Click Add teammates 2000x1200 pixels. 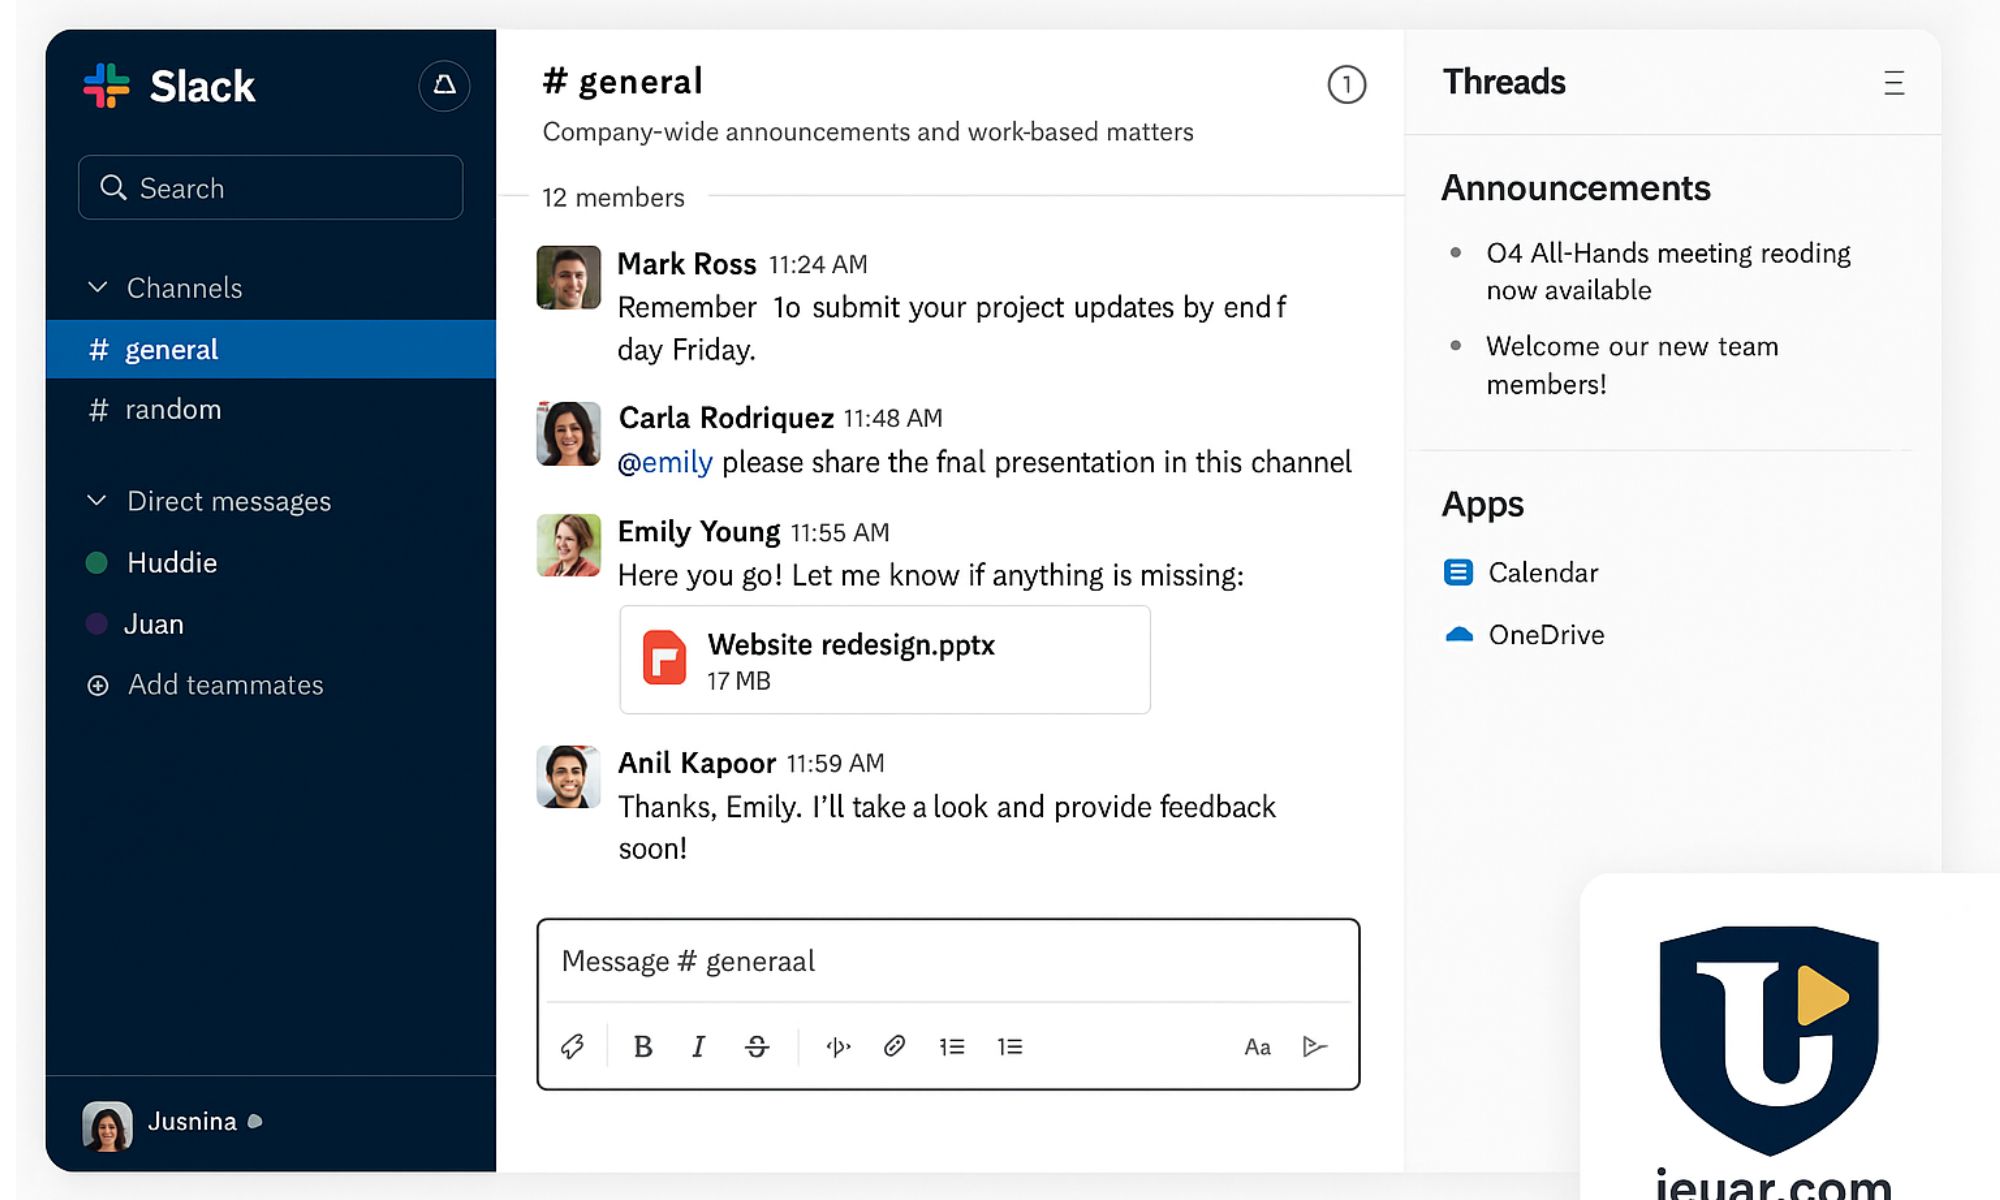[x=224, y=685]
